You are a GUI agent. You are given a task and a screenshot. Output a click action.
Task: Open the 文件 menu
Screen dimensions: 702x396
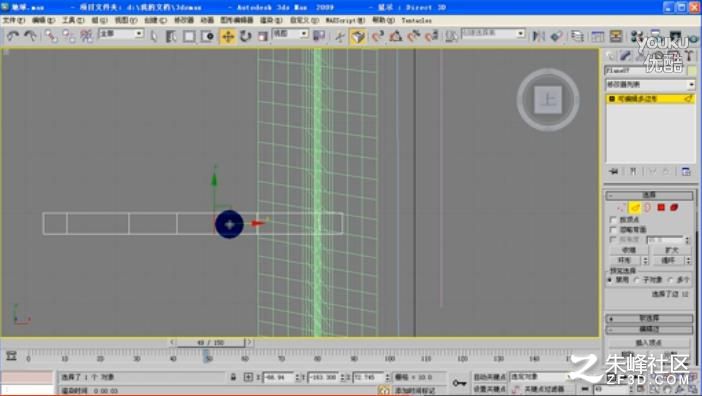tap(14, 21)
